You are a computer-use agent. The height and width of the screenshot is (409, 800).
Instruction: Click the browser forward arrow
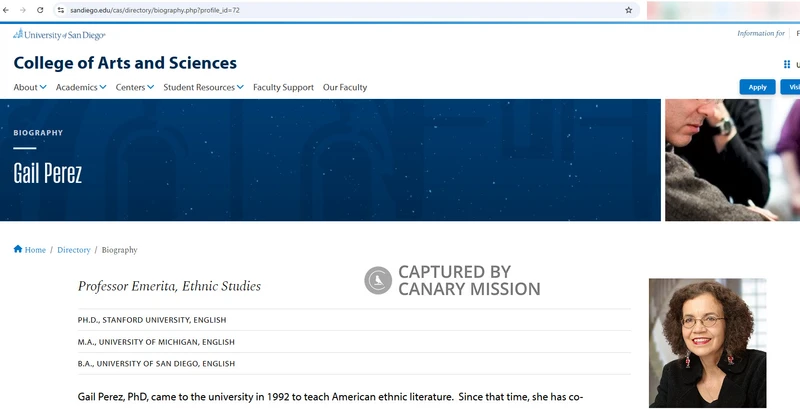(x=22, y=10)
